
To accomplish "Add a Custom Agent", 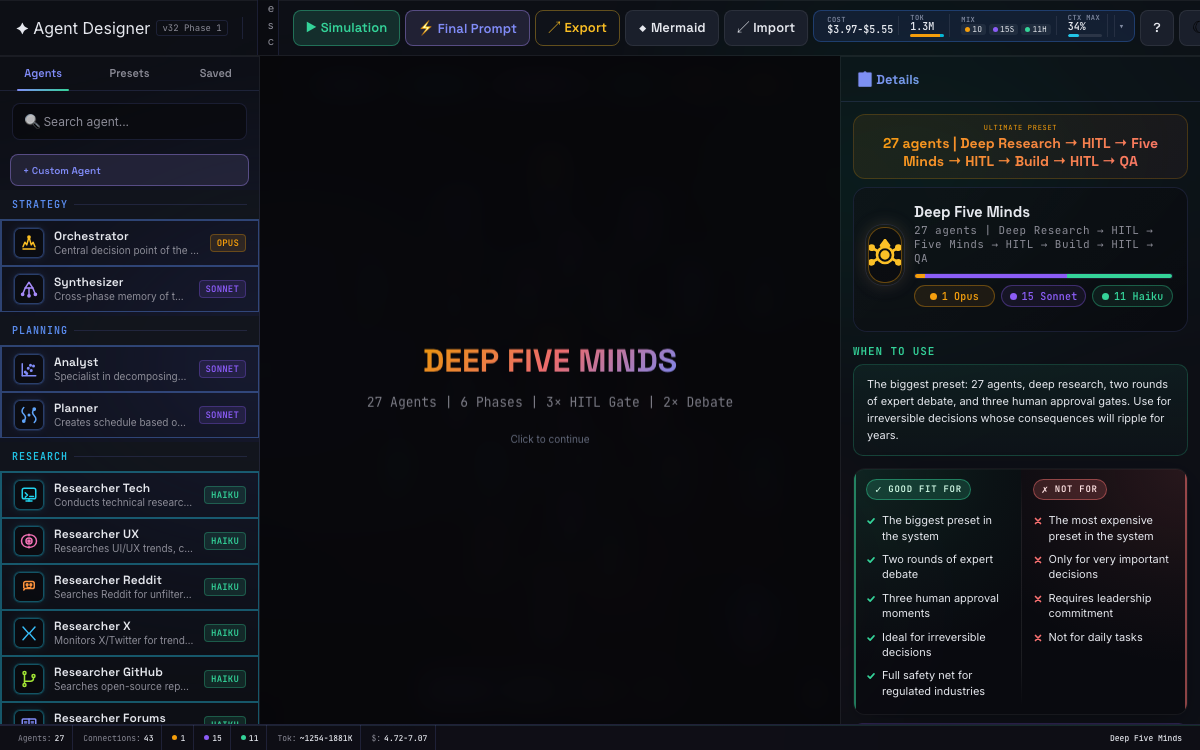I will click(x=129, y=170).
